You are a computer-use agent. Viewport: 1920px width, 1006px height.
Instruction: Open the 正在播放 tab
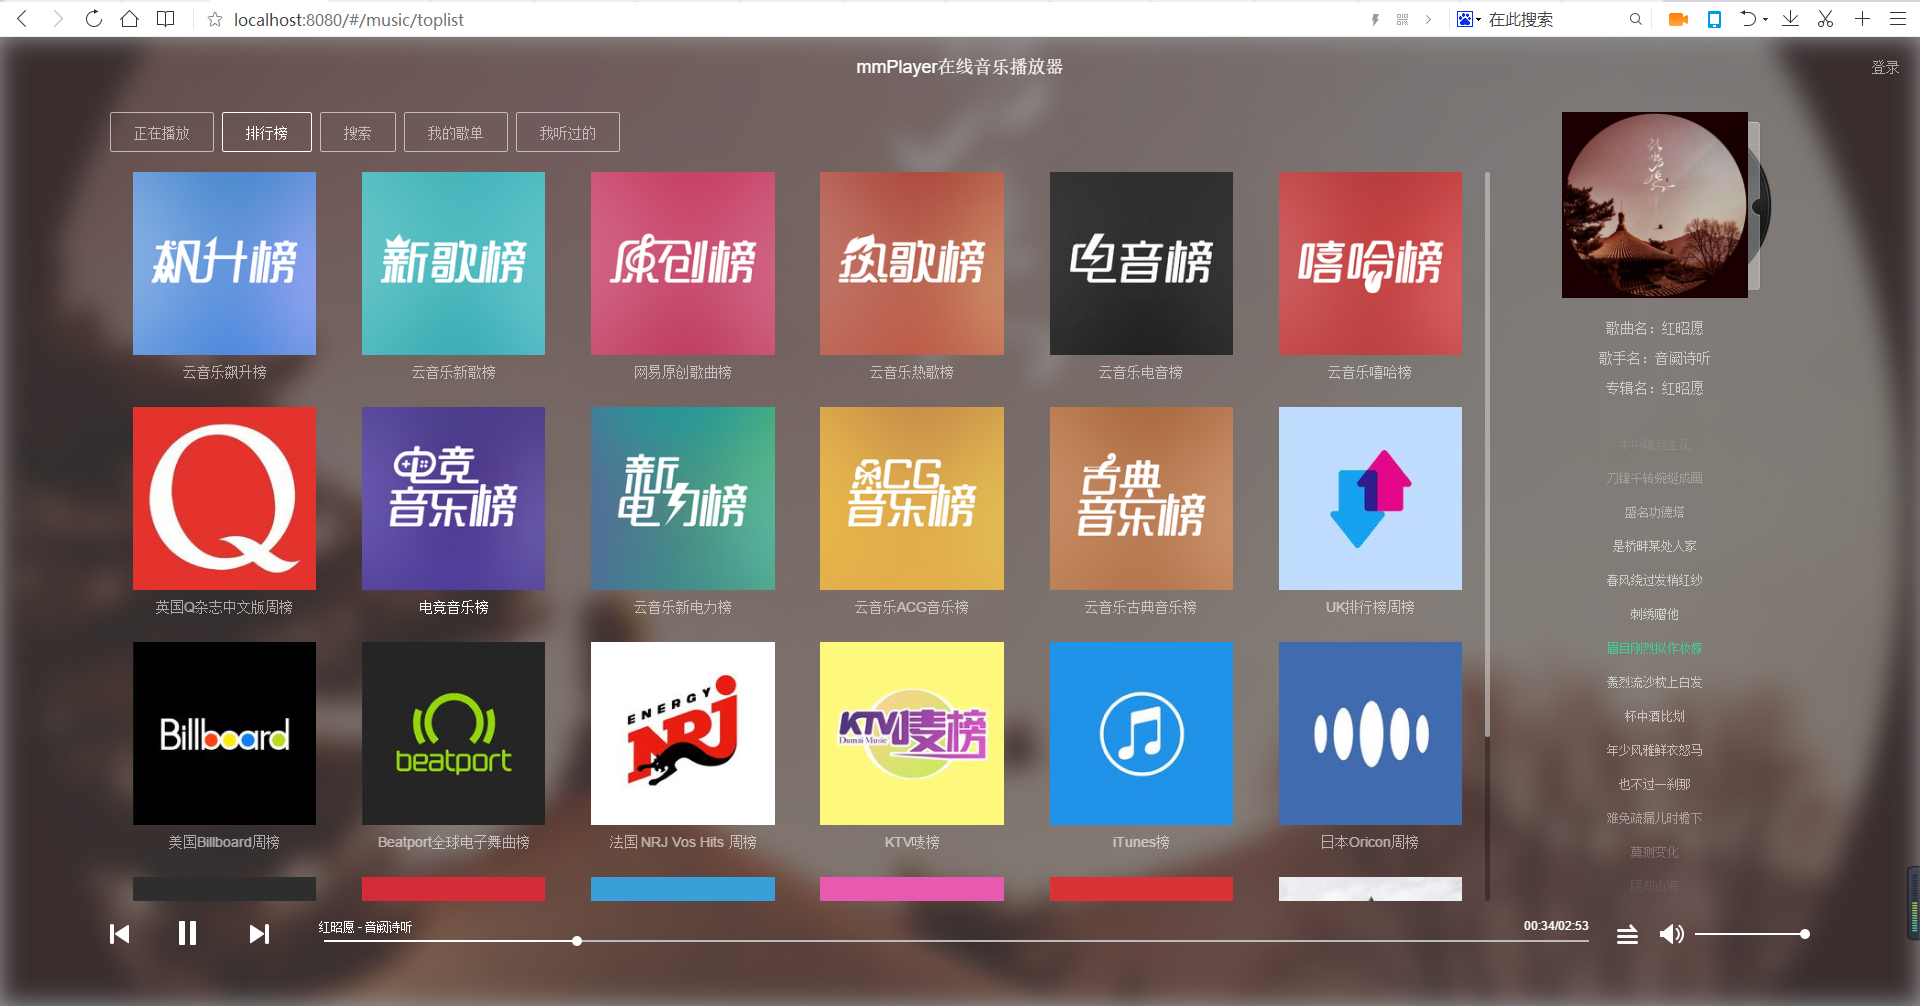pyautogui.click(x=162, y=132)
